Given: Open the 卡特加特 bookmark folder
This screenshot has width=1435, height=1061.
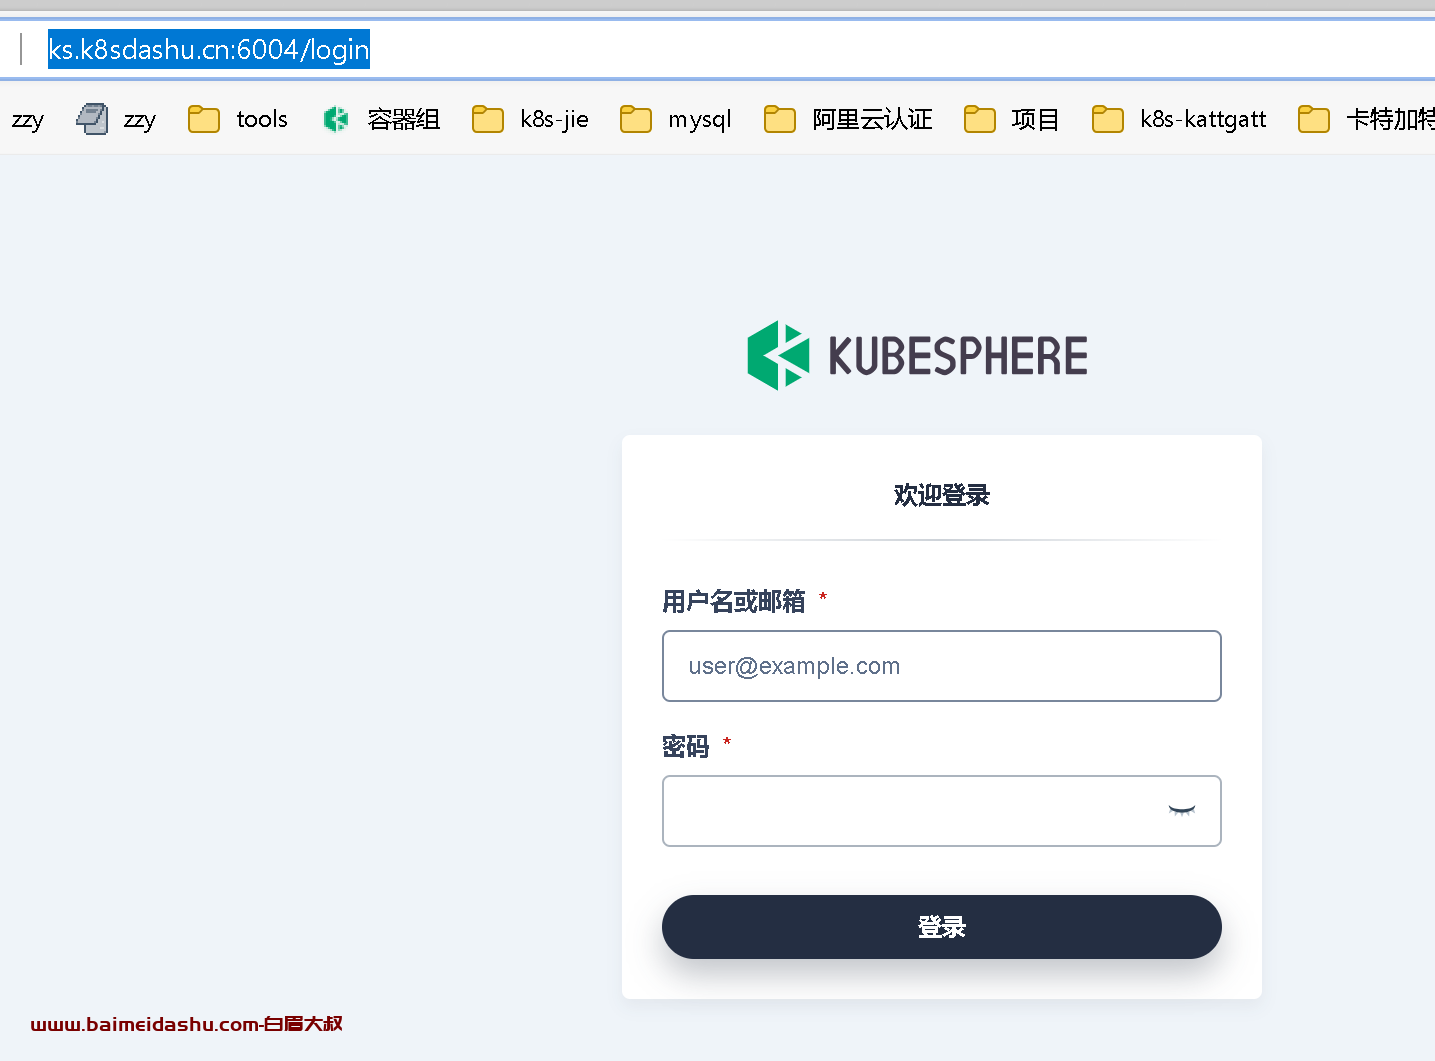Looking at the screenshot, I should 1366,120.
